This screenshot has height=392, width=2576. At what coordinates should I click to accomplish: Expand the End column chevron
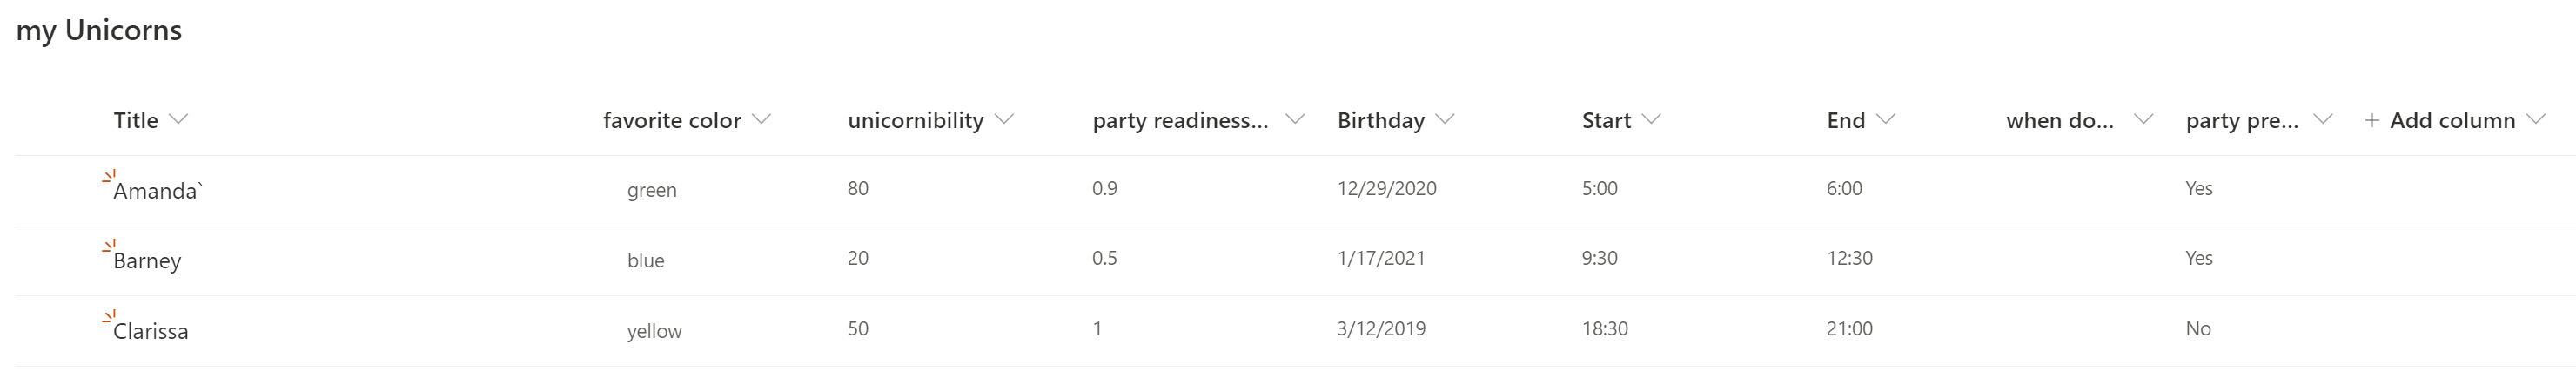point(1886,119)
